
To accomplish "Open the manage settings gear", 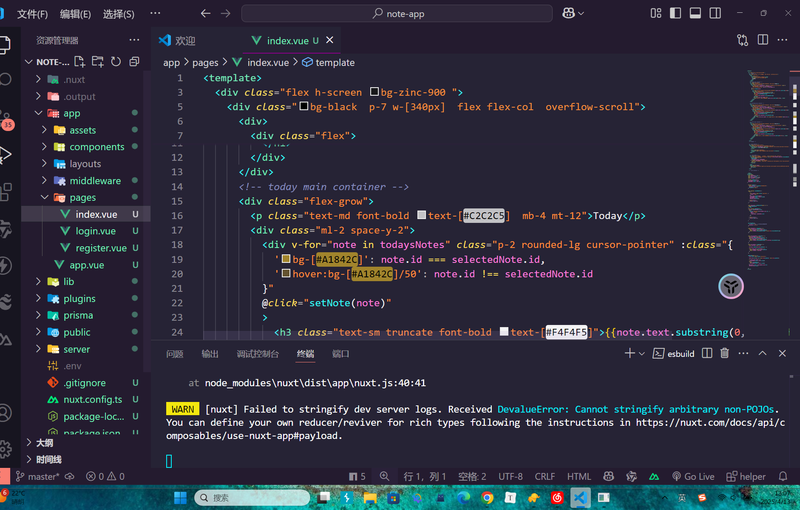I will point(5,449).
